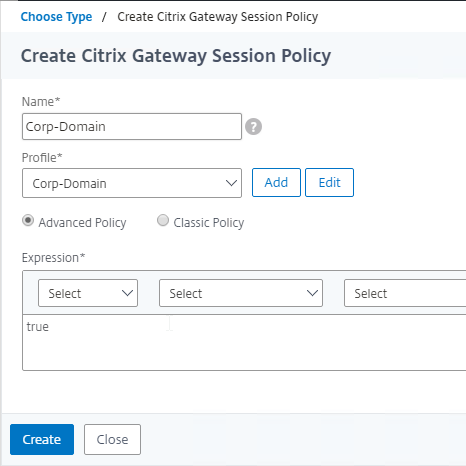Go back via Choose Type breadcrumb link
Image resolution: width=466 pixels, height=466 pixels.
click(x=56, y=17)
